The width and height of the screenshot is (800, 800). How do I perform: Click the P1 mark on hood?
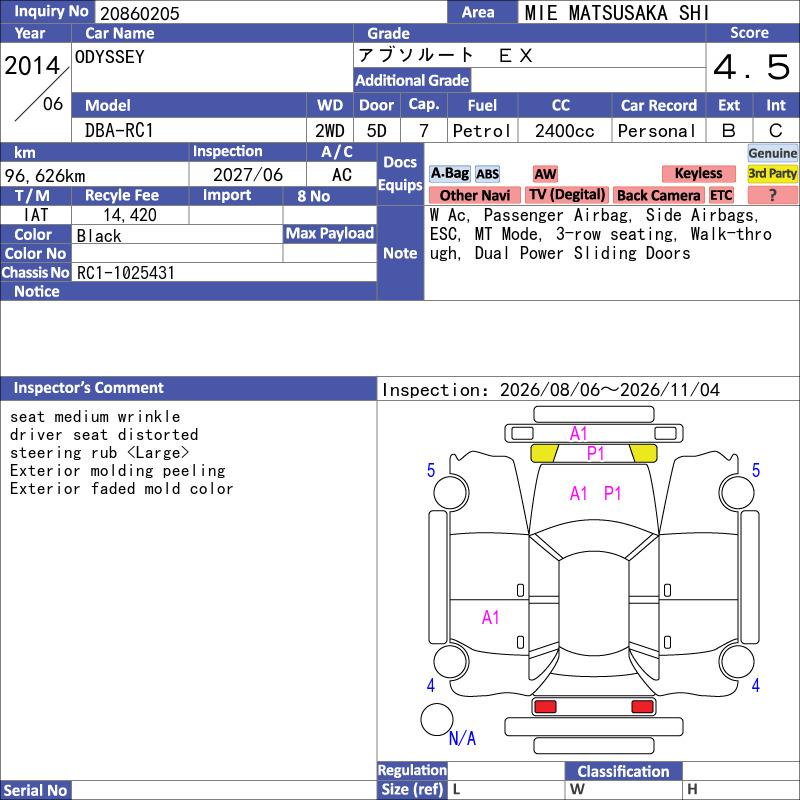pyautogui.click(x=612, y=493)
